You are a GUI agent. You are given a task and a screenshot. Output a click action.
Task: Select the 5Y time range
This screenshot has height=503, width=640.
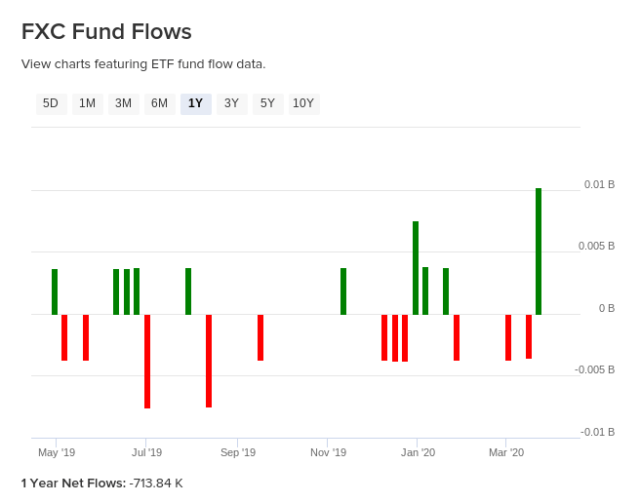pyautogui.click(x=267, y=103)
